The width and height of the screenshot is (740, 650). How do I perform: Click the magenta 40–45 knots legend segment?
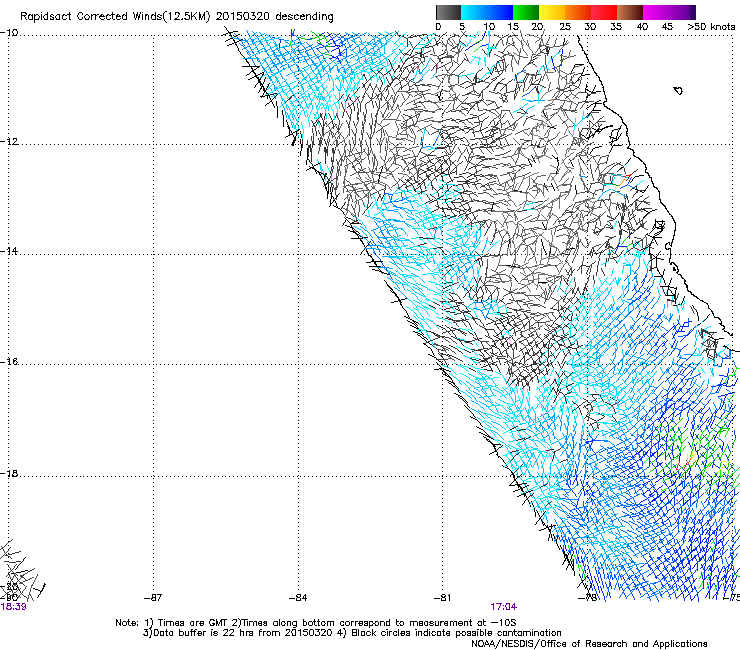click(x=656, y=12)
